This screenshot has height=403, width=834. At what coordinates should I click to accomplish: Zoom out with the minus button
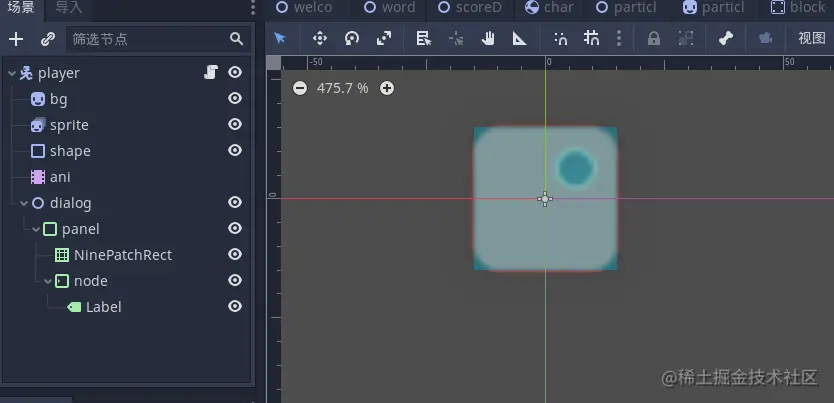[300, 88]
